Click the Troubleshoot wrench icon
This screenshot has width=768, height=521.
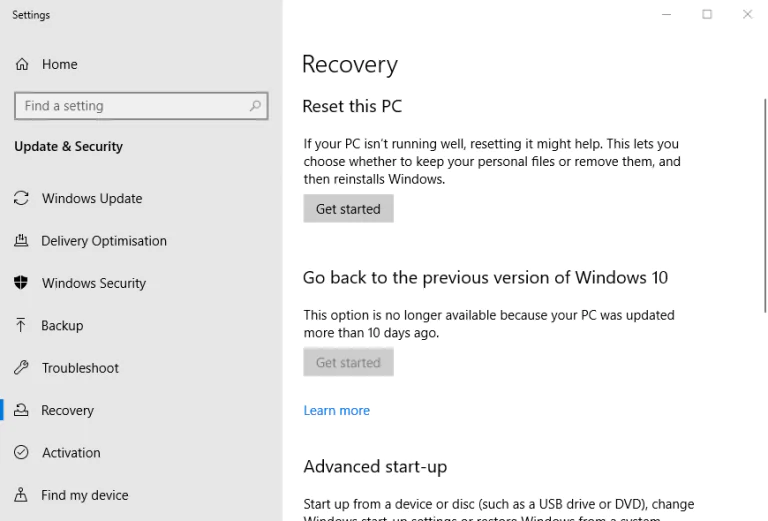[21, 368]
